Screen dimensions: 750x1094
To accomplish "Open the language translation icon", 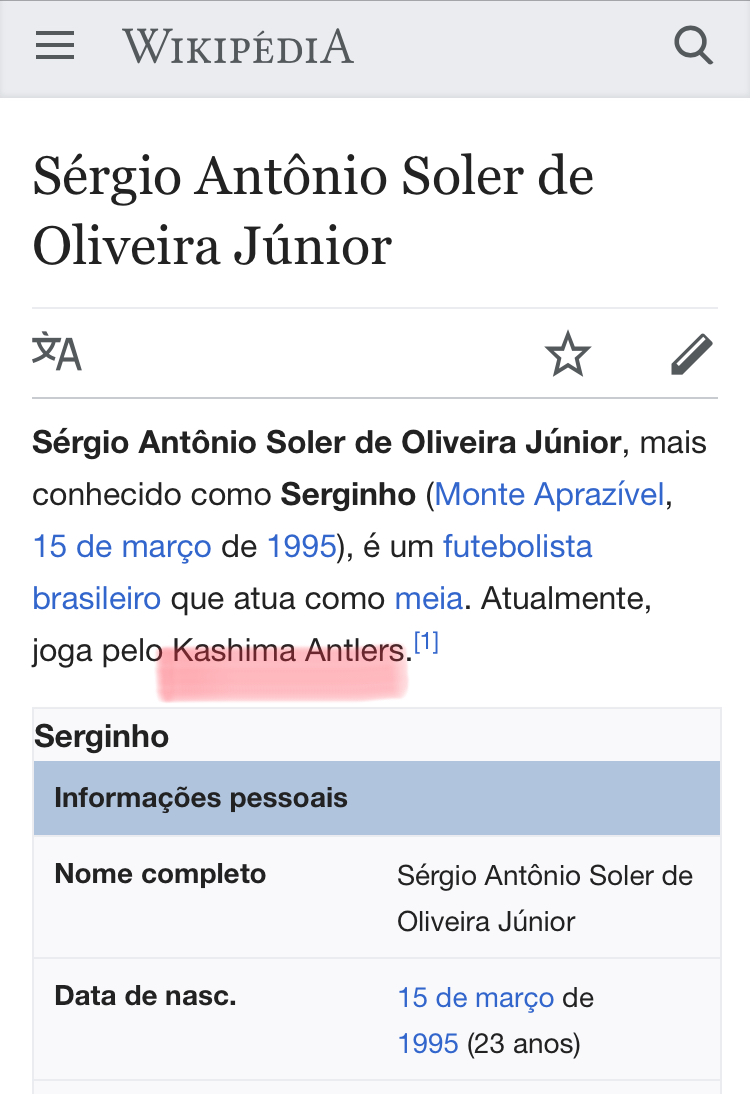I will 57,352.
